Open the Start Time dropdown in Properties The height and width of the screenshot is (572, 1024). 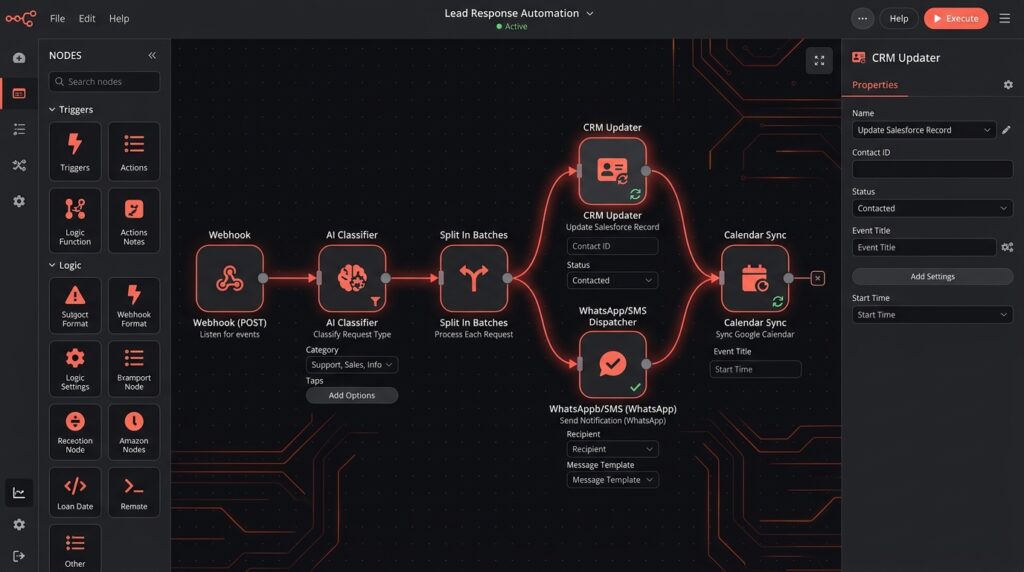click(933, 315)
